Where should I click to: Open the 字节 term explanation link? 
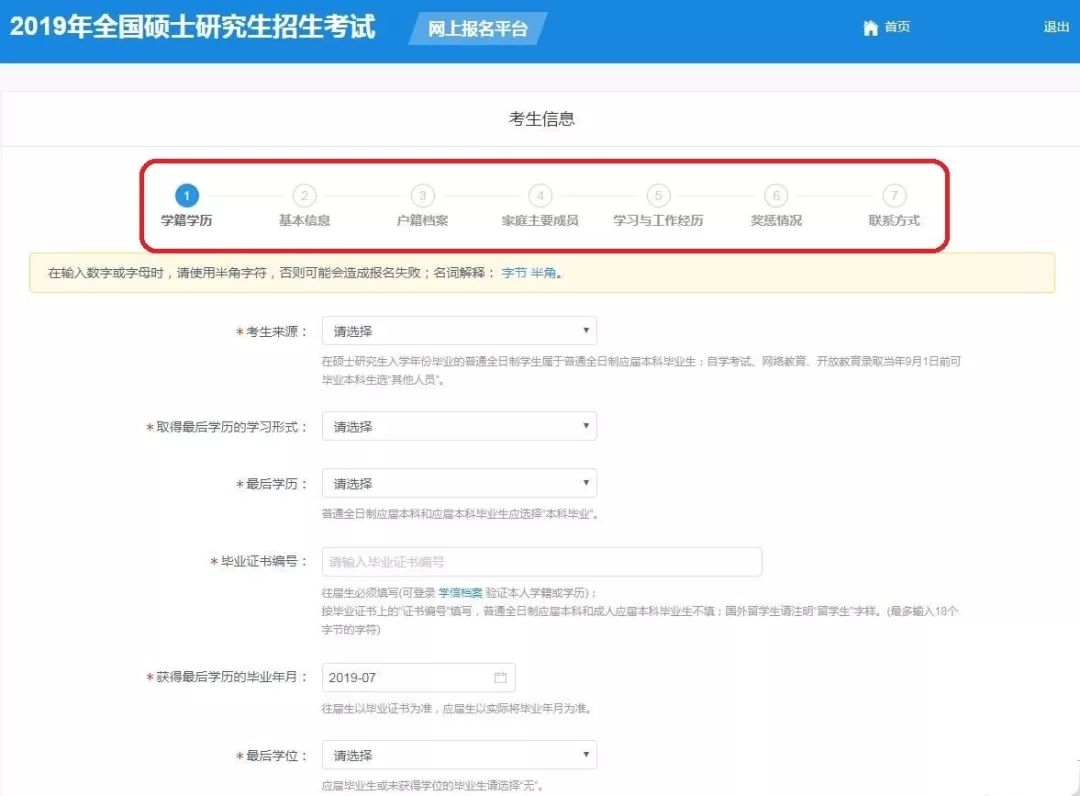513,273
